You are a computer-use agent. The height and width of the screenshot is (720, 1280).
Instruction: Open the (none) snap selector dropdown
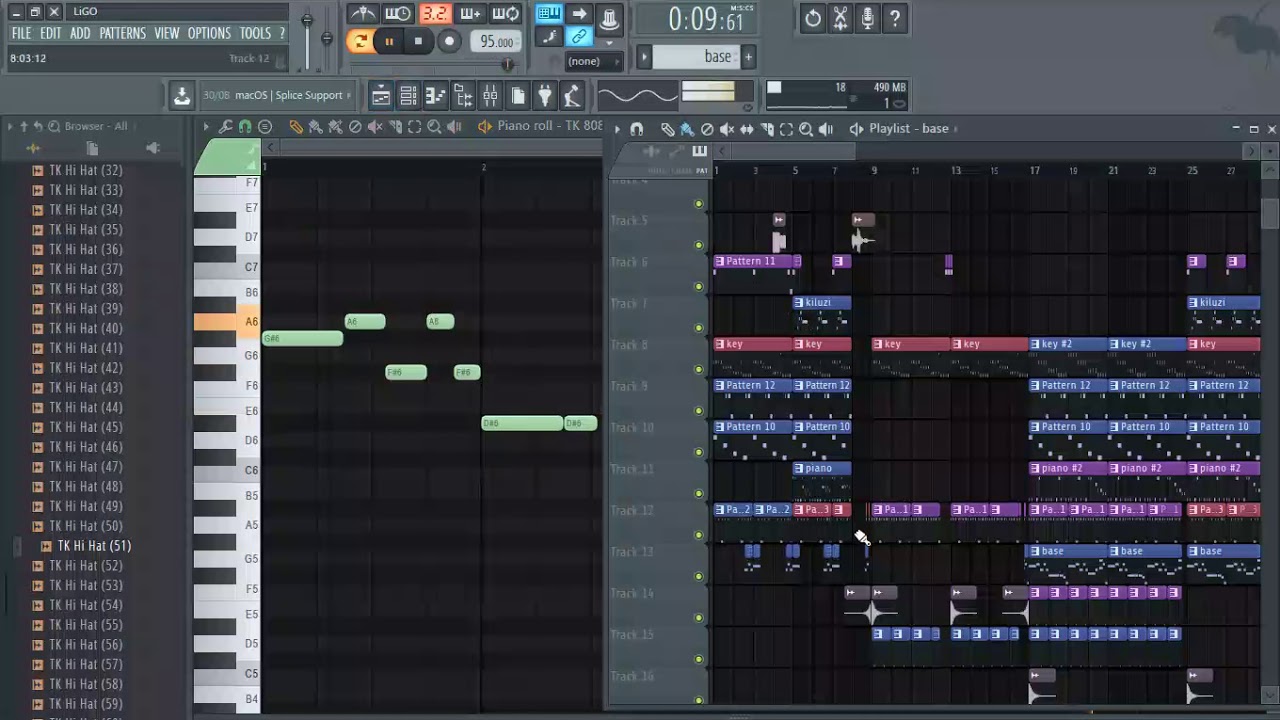pos(594,61)
